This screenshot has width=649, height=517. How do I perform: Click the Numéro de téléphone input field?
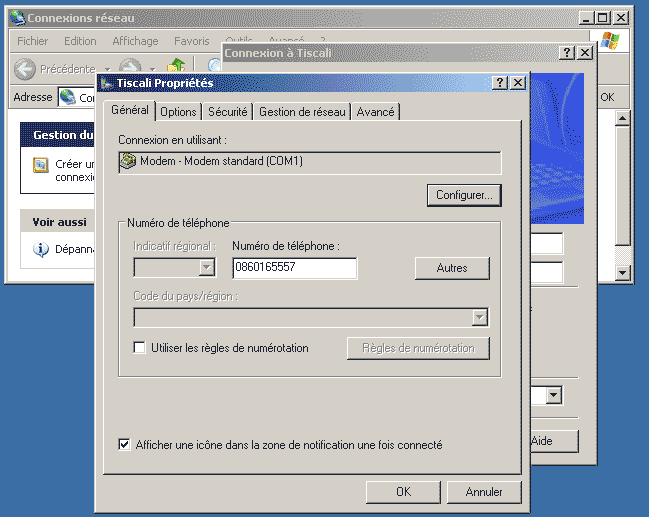pos(295,268)
